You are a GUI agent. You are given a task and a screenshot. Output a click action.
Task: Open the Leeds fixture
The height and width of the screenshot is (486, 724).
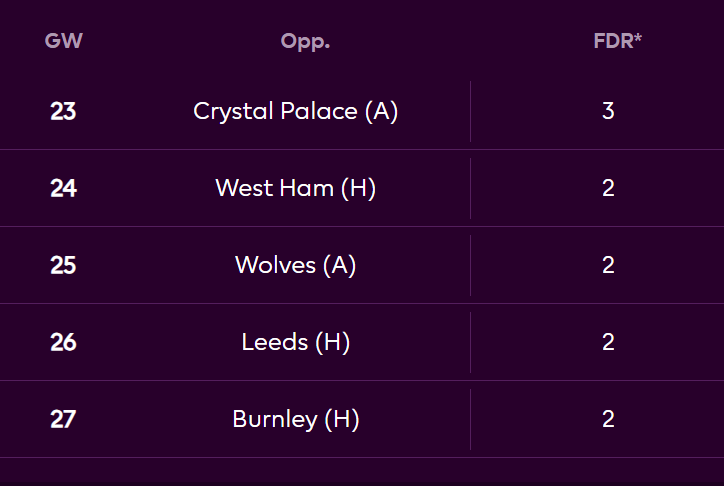(295, 342)
